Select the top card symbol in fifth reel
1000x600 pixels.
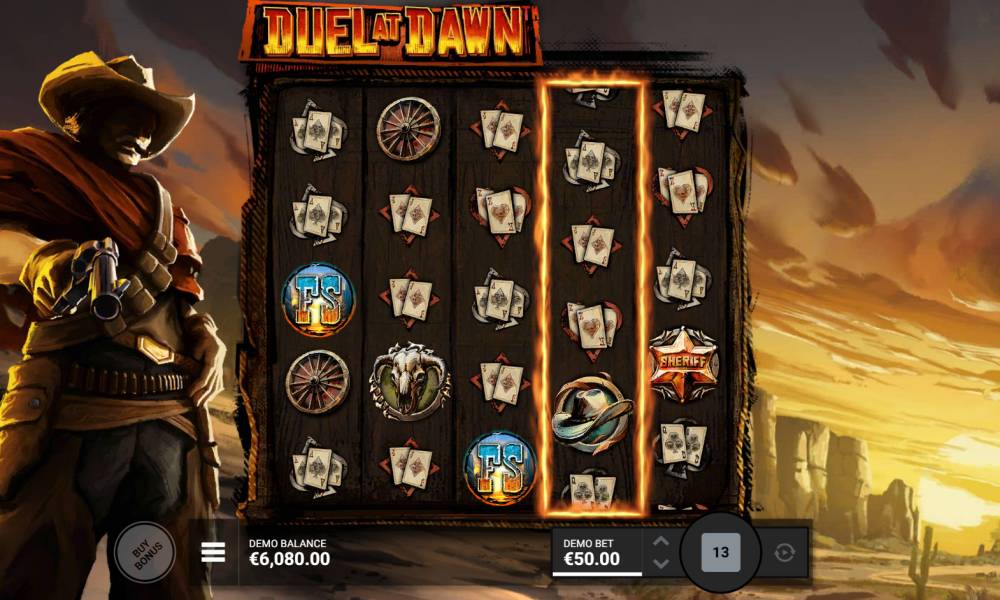point(684,112)
